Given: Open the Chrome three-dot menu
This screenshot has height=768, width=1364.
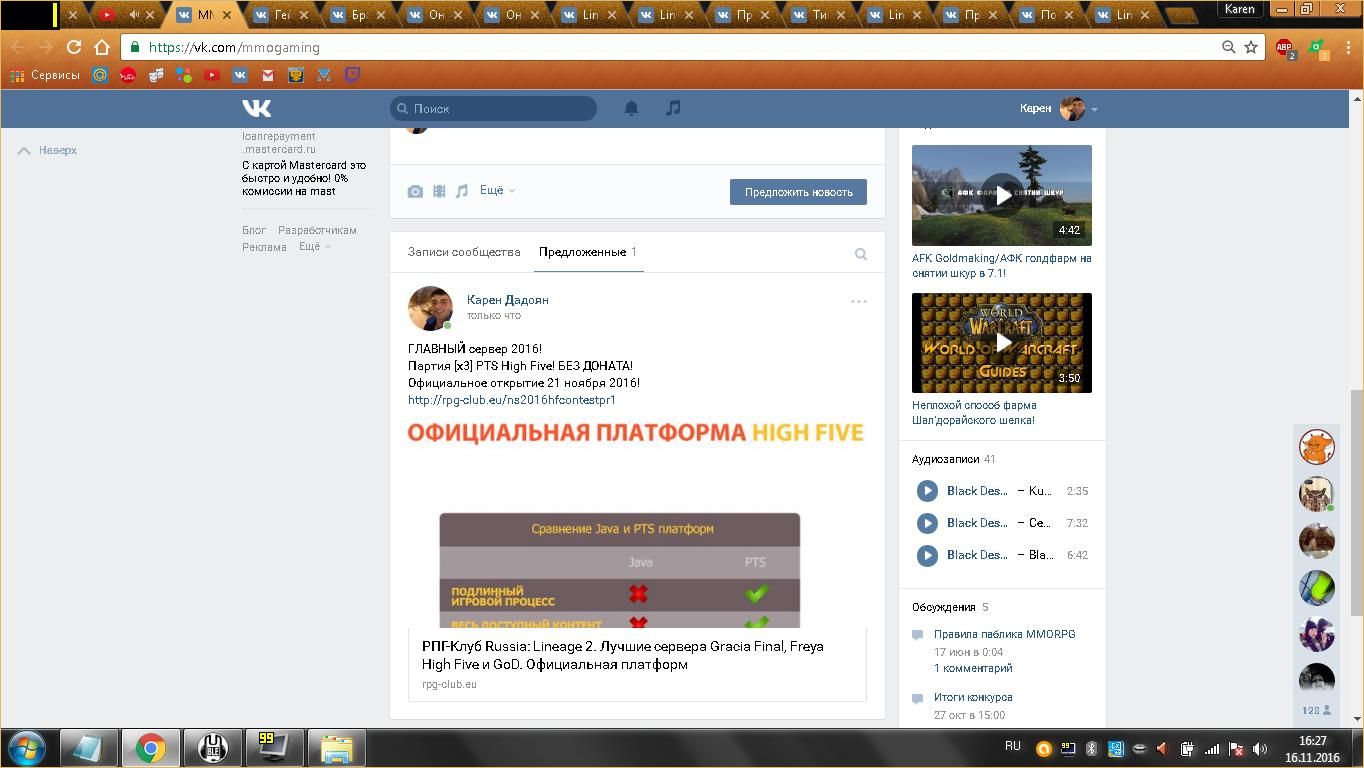Looking at the screenshot, I should [x=1349, y=47].
